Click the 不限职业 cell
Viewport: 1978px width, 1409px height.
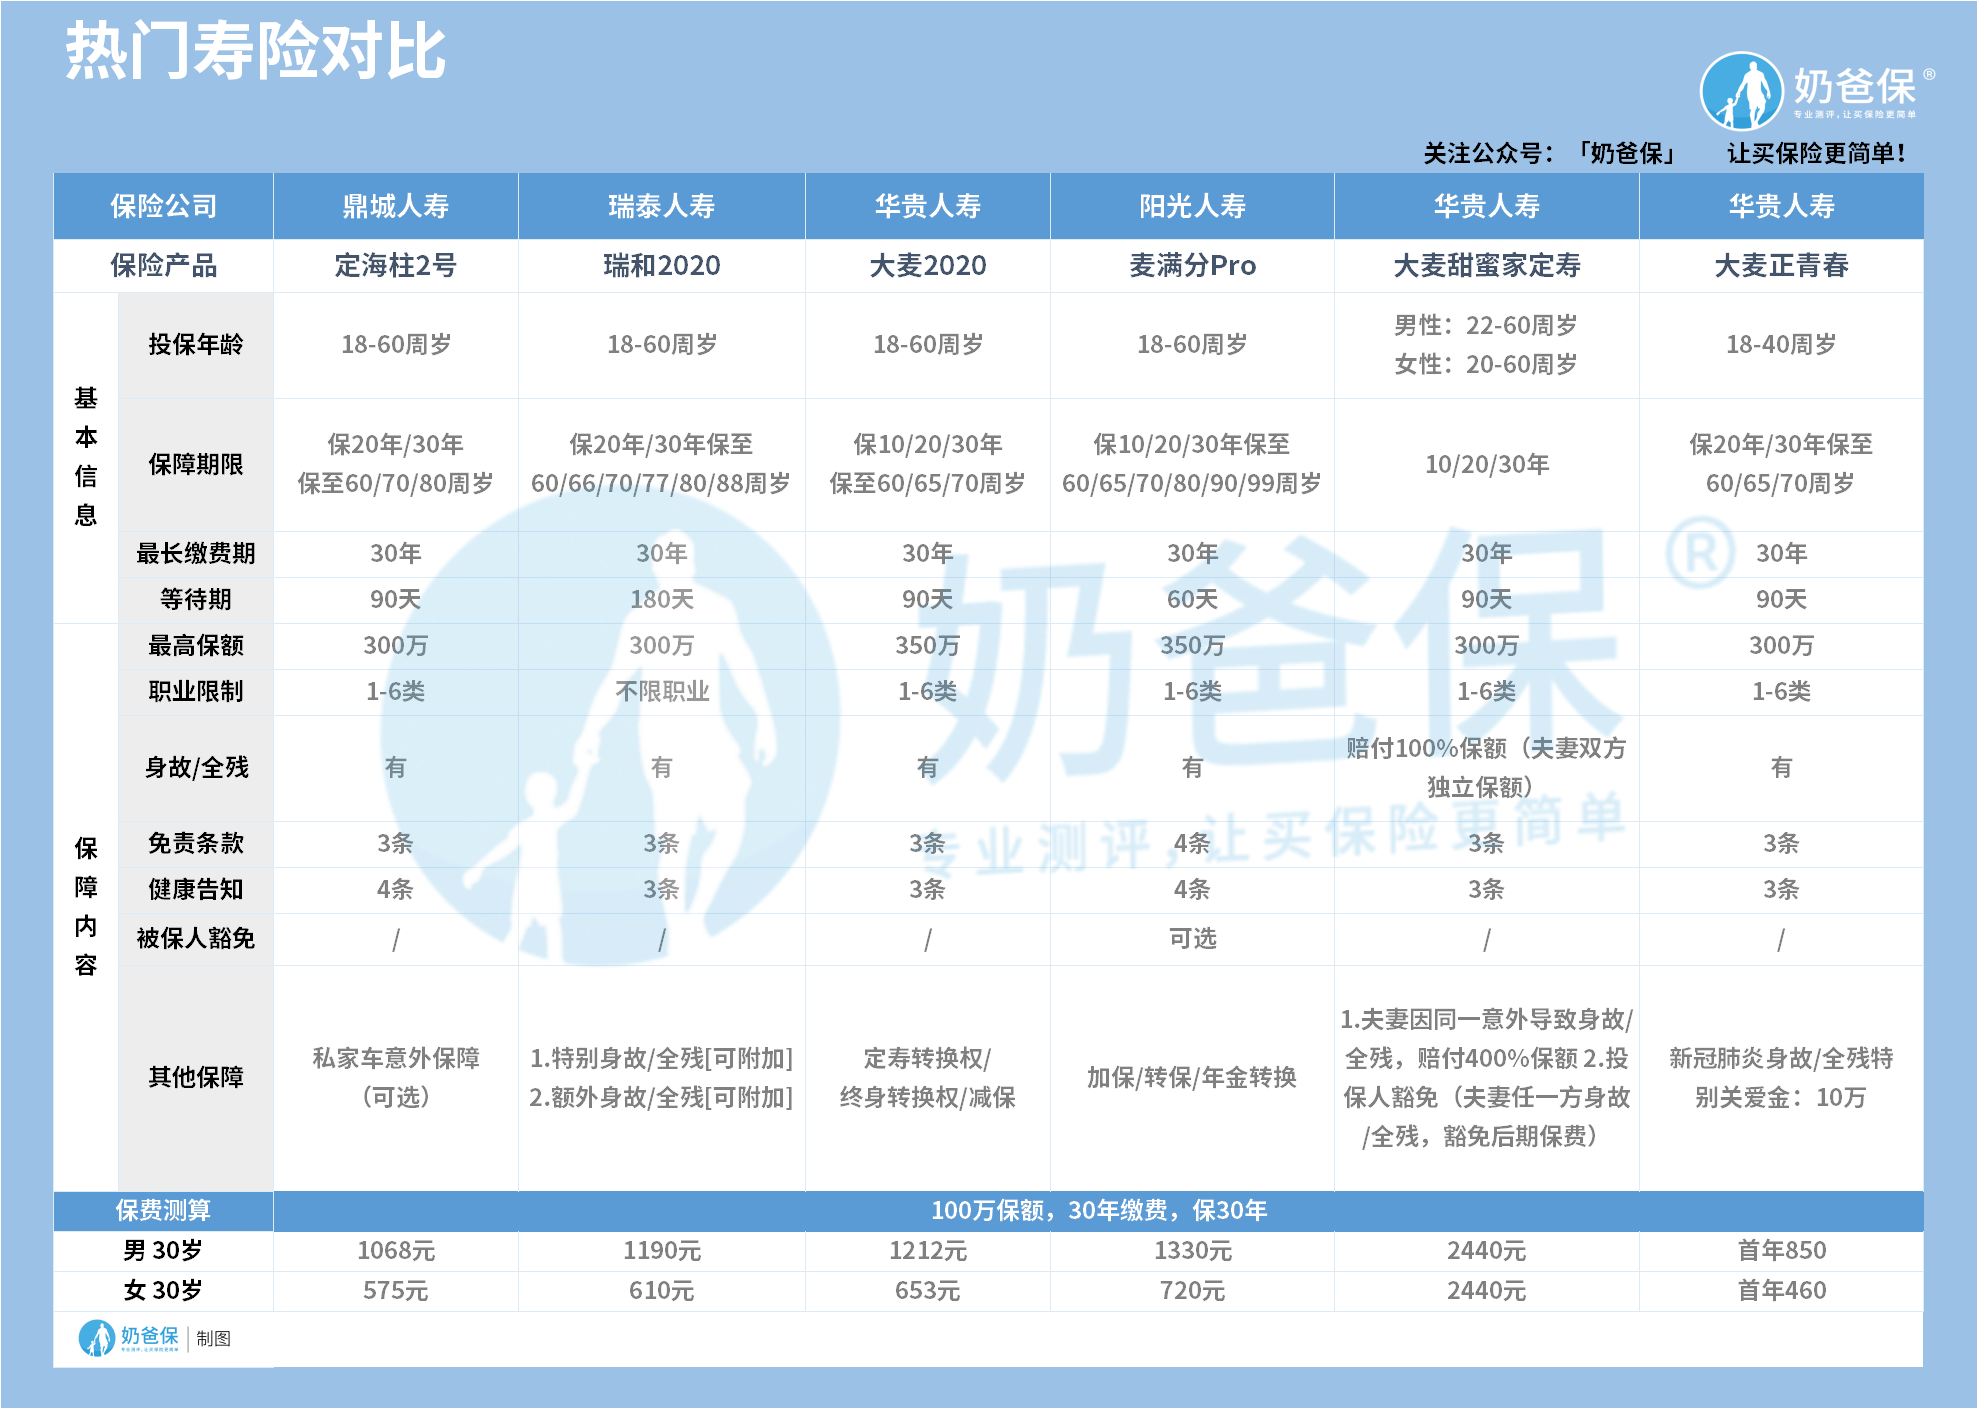tap(662, 691)
